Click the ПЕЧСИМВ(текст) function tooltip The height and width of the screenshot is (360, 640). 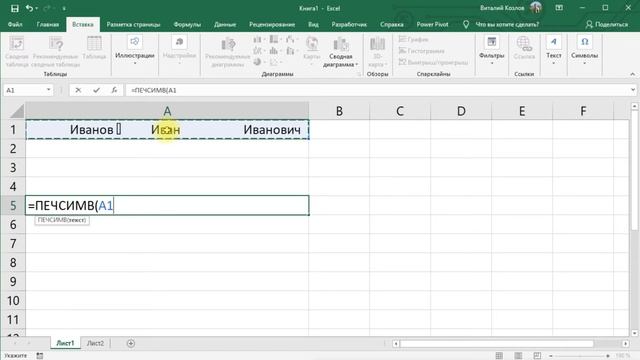coord(62,220)
